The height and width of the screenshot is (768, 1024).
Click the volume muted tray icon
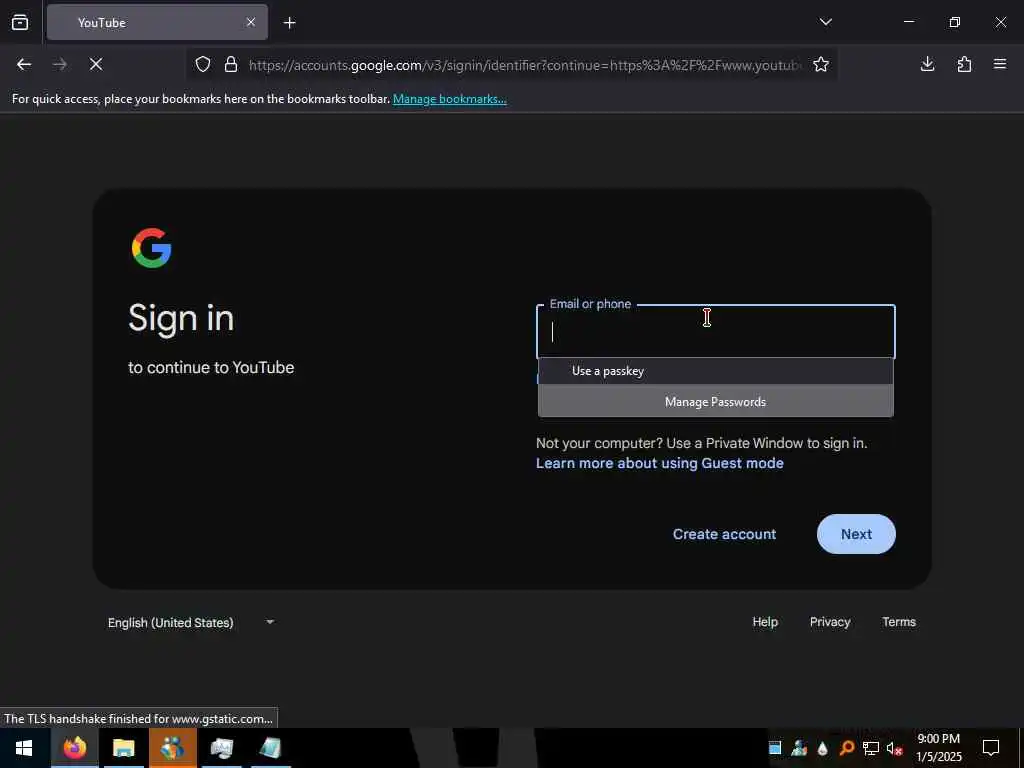point(894,748)
